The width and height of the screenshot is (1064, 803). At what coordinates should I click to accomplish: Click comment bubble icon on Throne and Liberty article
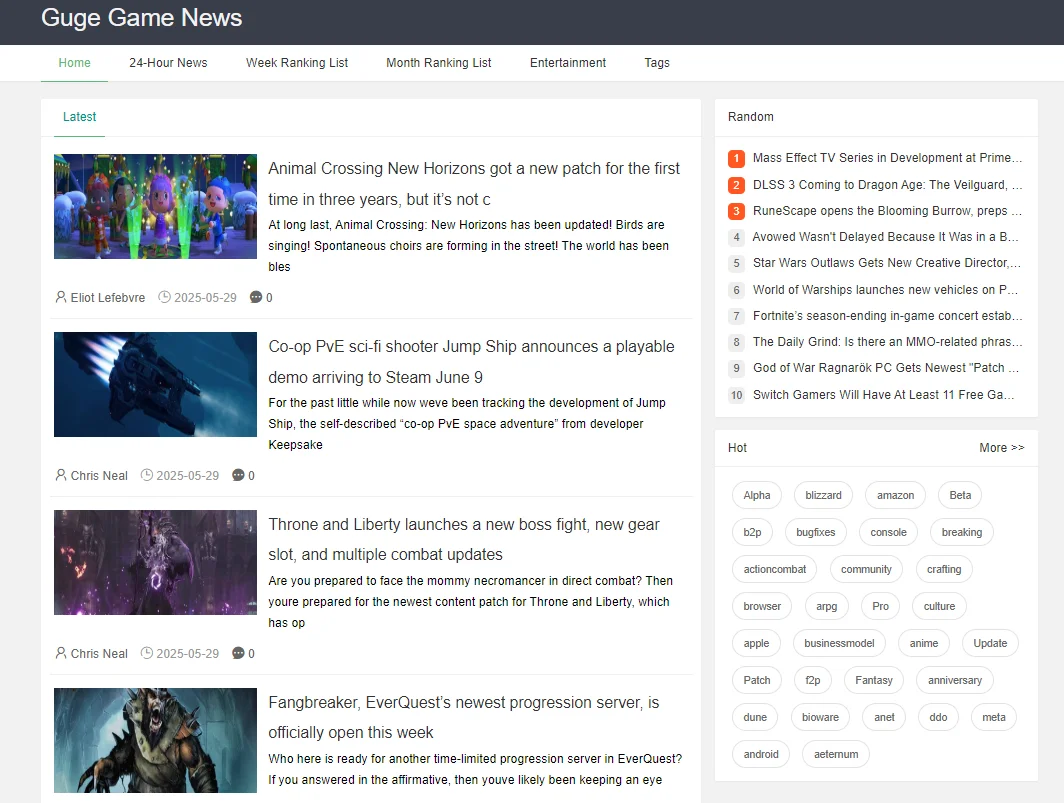(238, 654)
